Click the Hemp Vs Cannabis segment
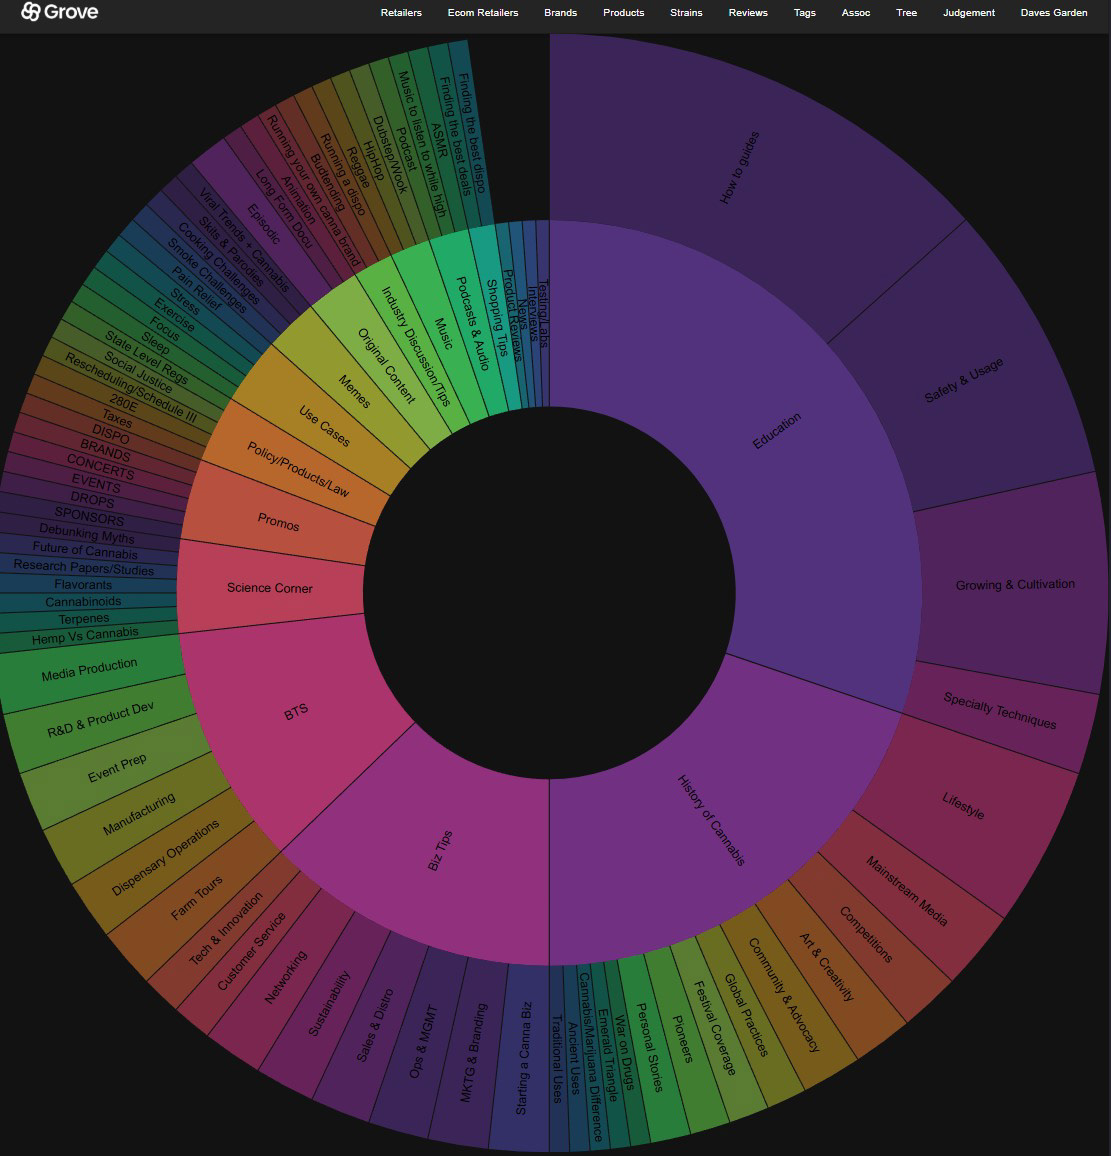The image size is (1111, 1156). (x=85, y=635)
